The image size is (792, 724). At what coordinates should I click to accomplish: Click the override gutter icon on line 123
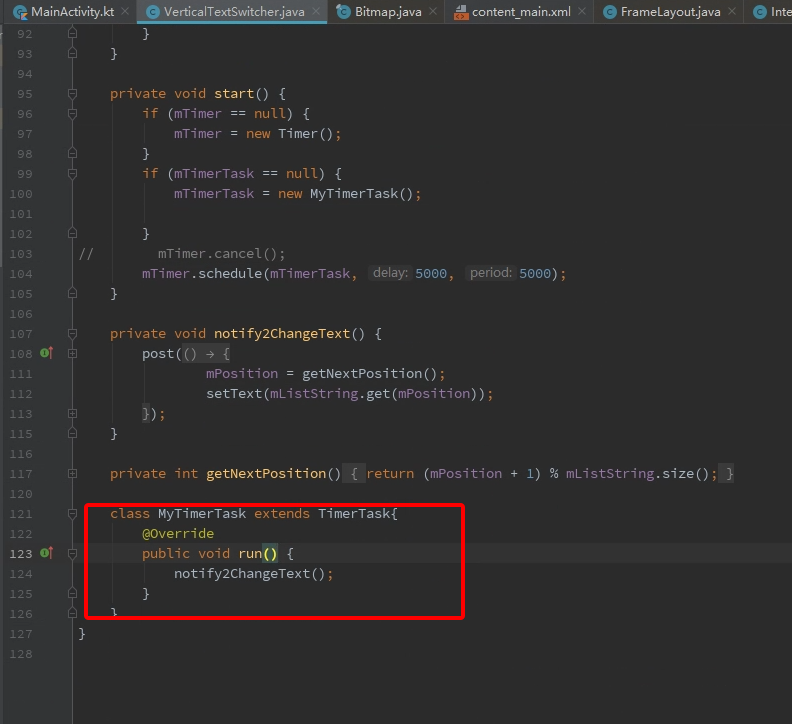click(x=46, y=553)
